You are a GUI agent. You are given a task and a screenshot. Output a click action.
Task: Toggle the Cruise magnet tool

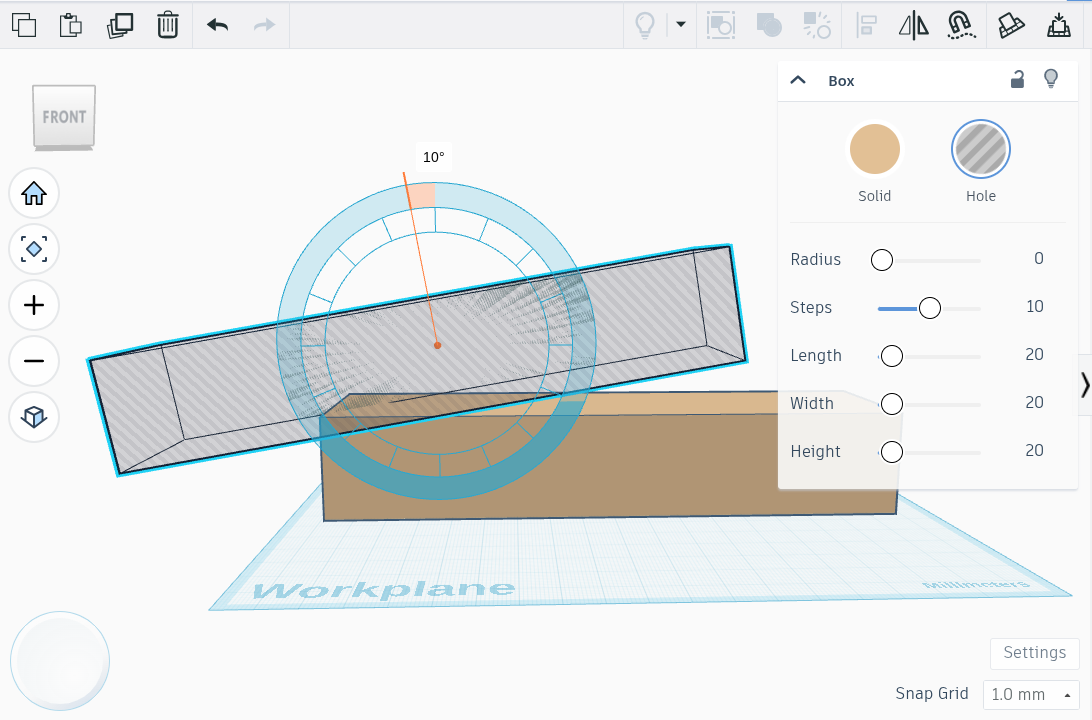click(x=961, y=25)
